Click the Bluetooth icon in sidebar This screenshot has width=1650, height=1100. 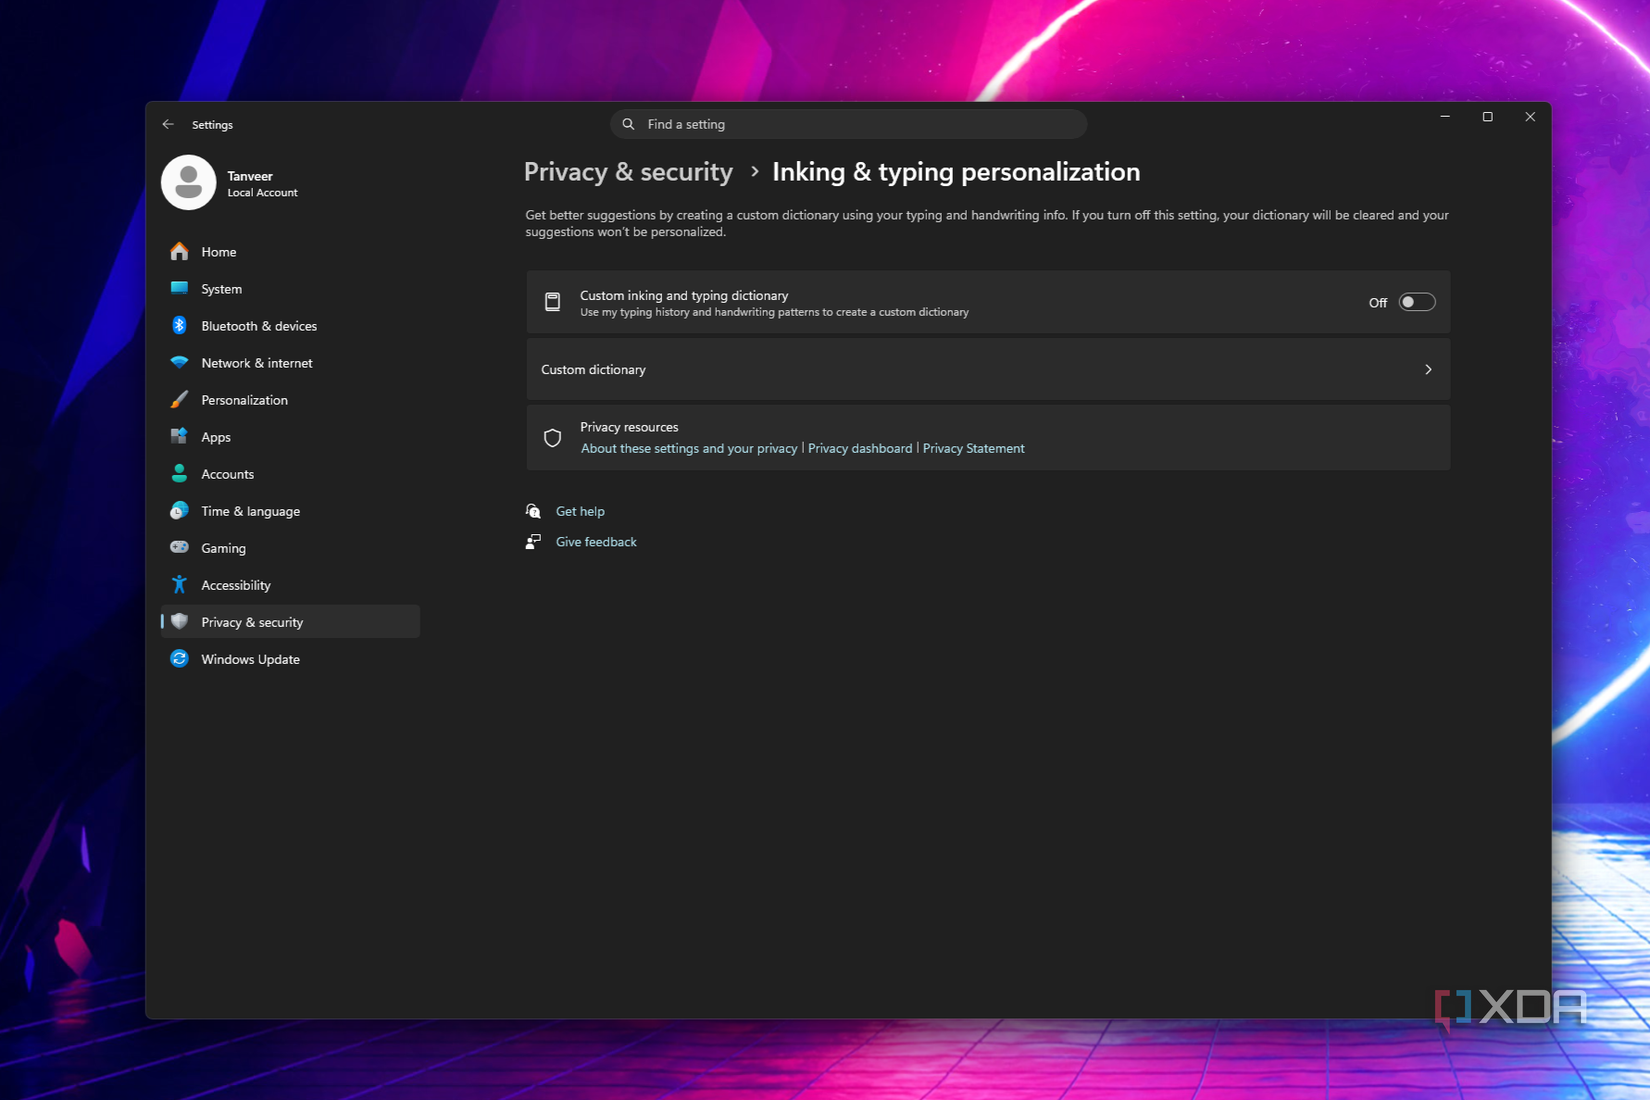[179, 325]
